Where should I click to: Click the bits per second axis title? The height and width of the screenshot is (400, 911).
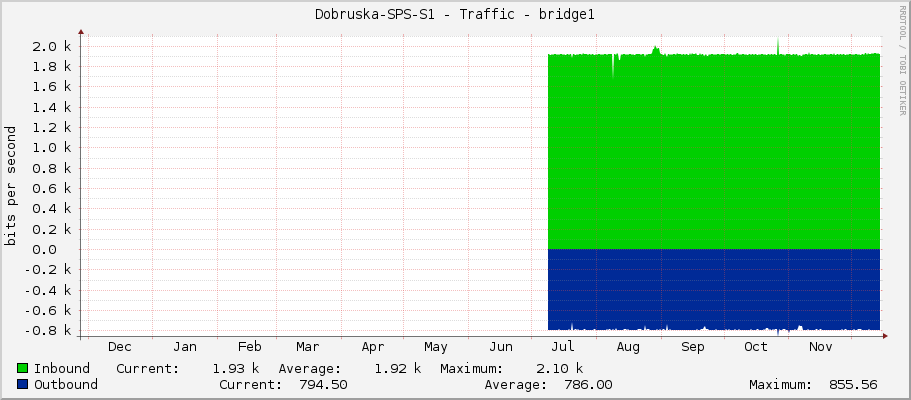tap(12, 186)
